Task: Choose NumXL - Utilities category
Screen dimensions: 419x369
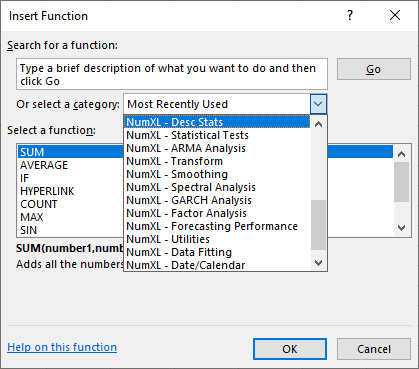Action: click(218, 239)
